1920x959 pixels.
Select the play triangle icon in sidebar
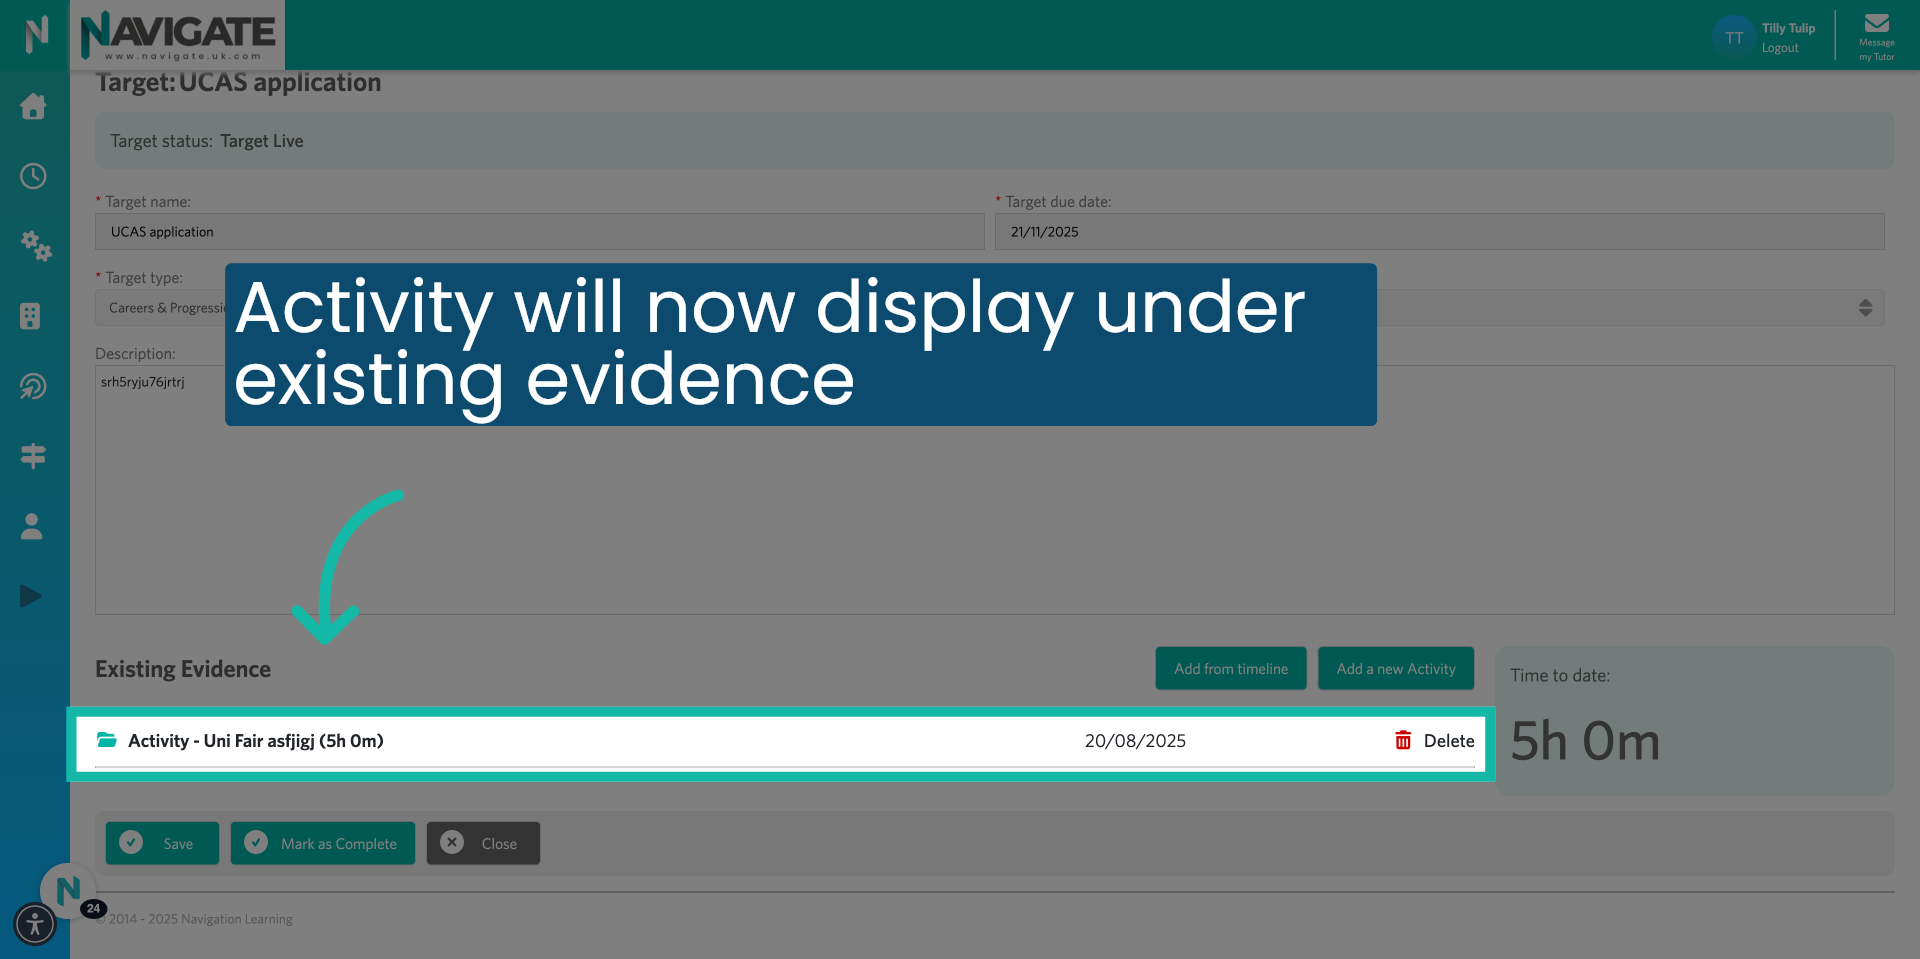point(30,596)
